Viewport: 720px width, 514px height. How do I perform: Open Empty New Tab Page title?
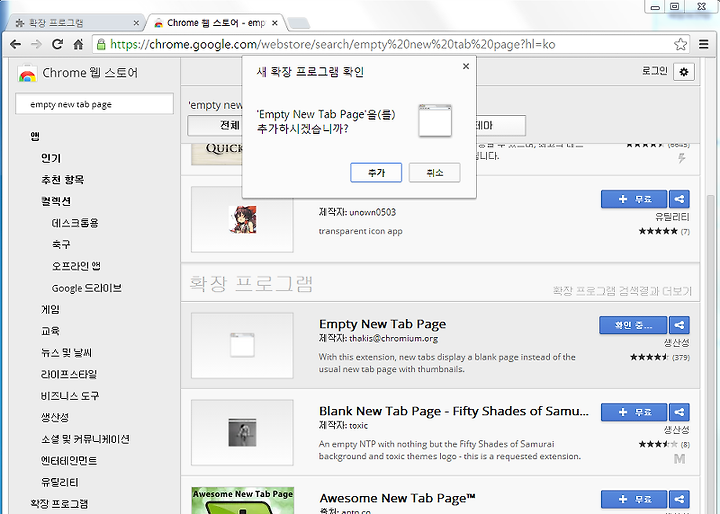tap(382, 324)
